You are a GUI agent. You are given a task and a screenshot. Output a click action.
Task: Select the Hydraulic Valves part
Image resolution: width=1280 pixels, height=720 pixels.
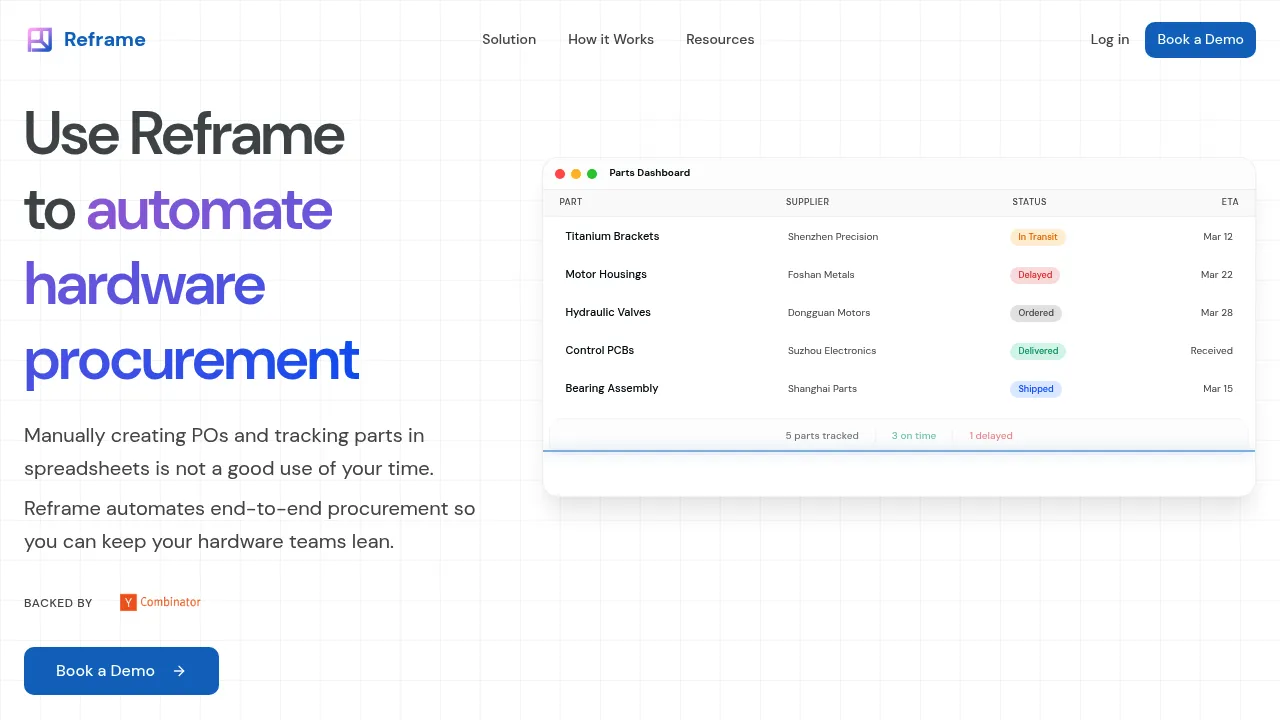(x=608, y=313)
